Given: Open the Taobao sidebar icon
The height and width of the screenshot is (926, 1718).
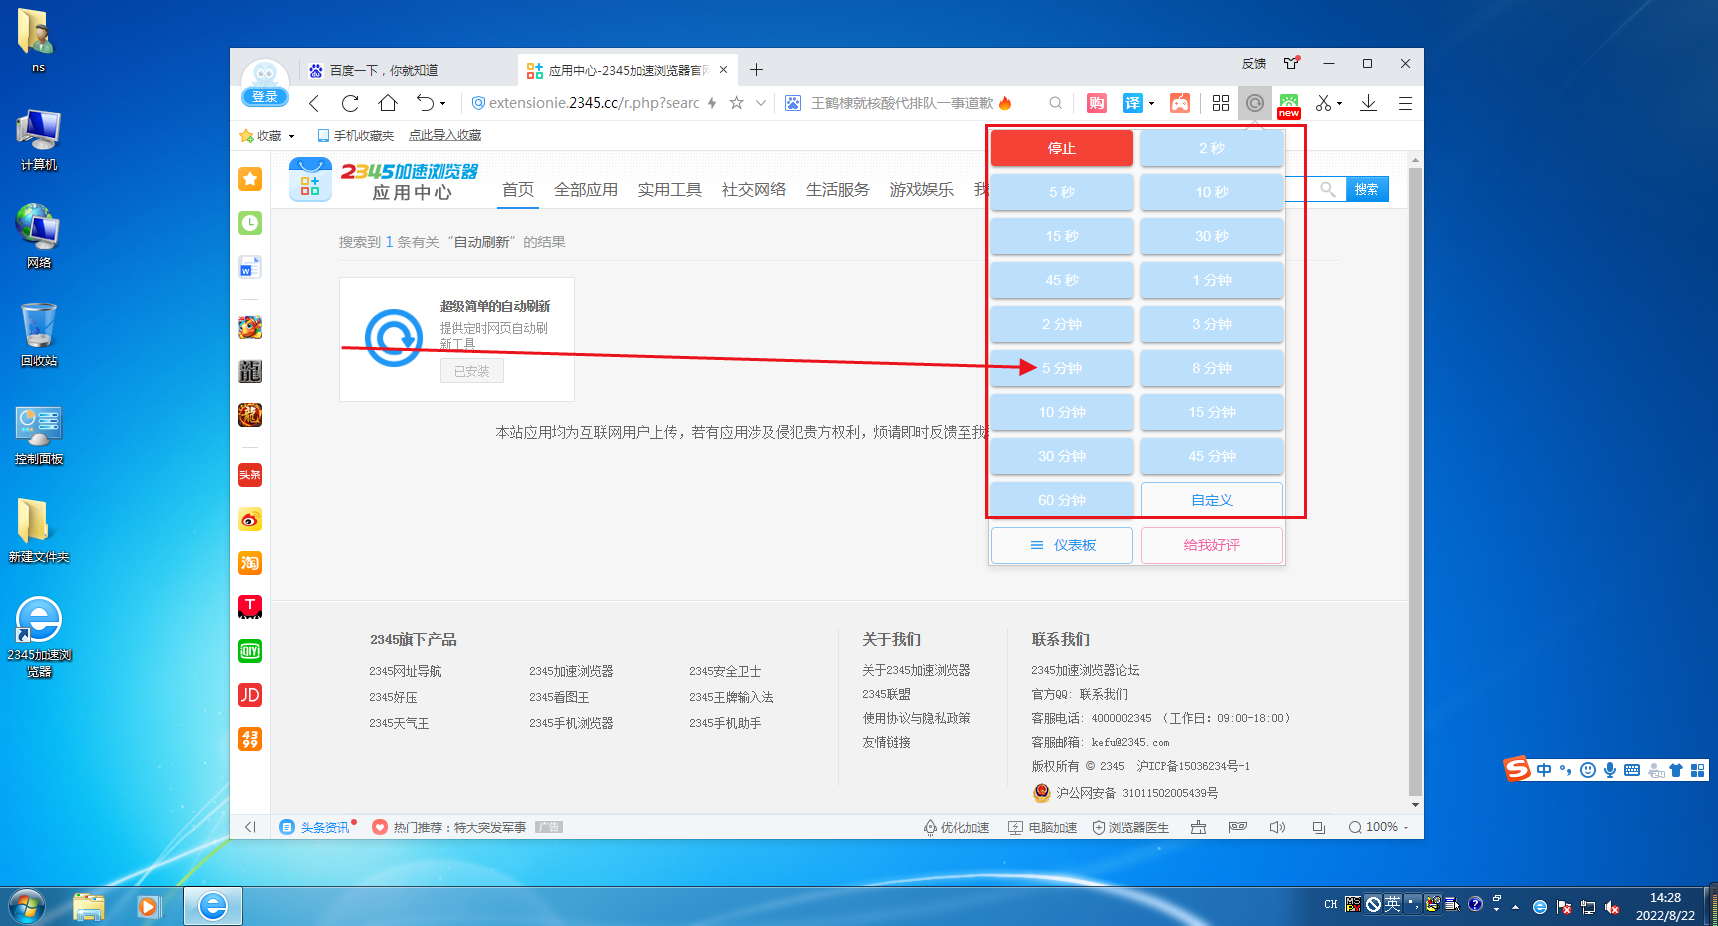Looking at the screenshot, I should [250, 563].
